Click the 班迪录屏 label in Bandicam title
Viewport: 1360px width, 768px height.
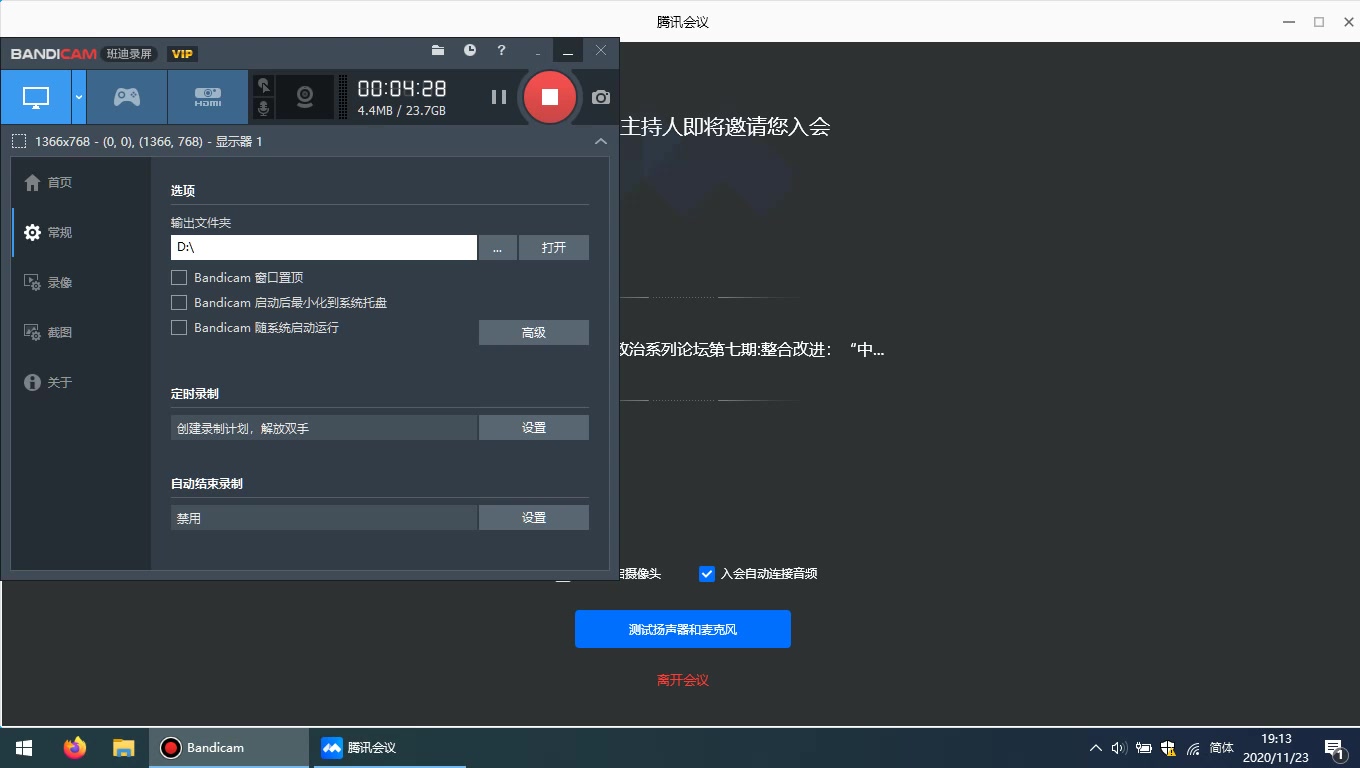tap(130, 54)
